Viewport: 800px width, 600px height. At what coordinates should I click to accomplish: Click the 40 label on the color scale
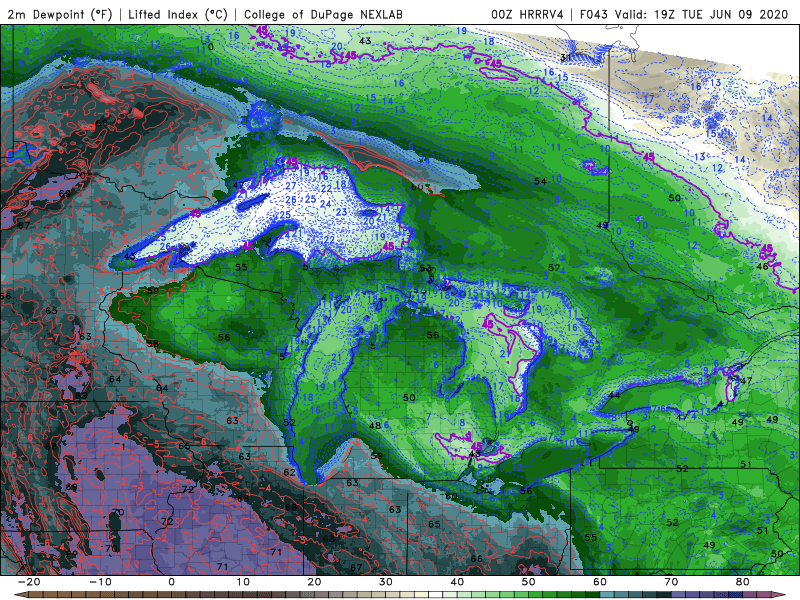pyautogui.click(x=457, y=582)
